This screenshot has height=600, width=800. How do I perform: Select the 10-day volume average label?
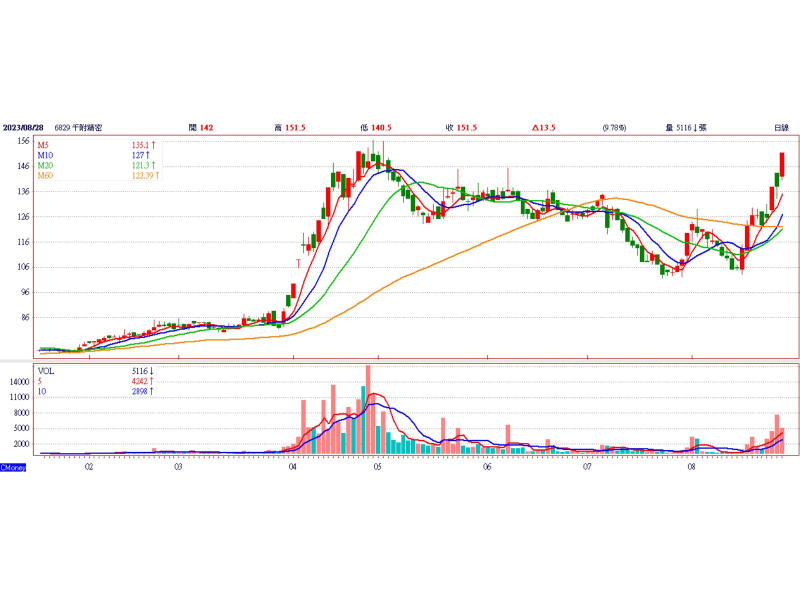point(43,390)
